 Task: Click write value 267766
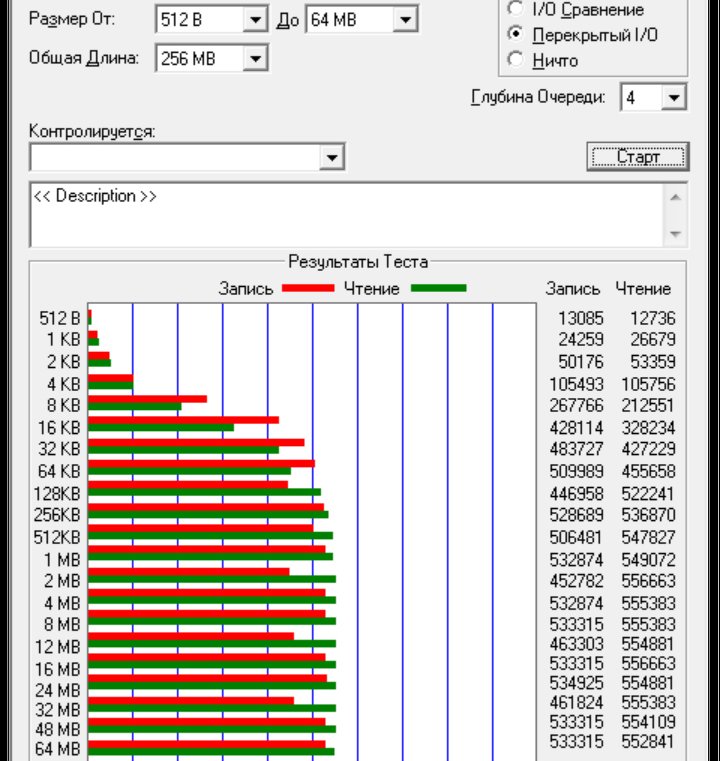click(x=577, y=405)
